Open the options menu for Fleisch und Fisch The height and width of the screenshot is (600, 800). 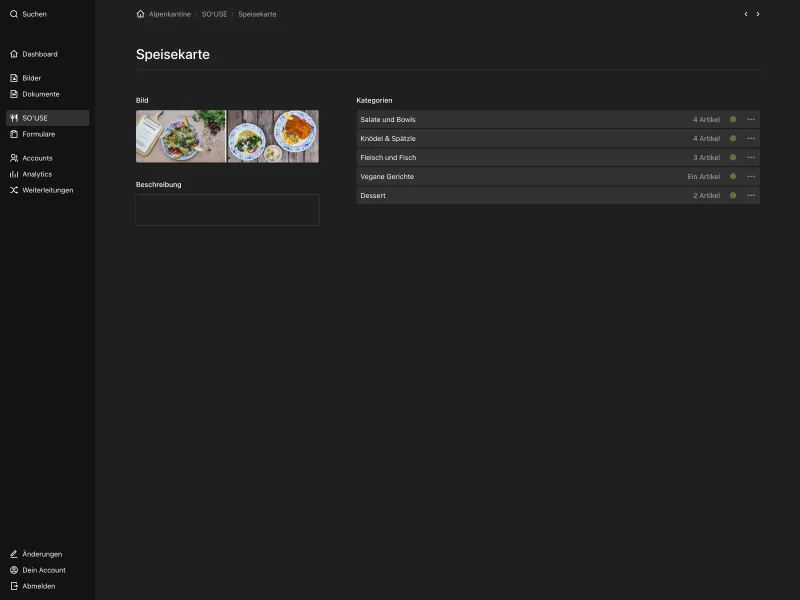coord(751,157)
